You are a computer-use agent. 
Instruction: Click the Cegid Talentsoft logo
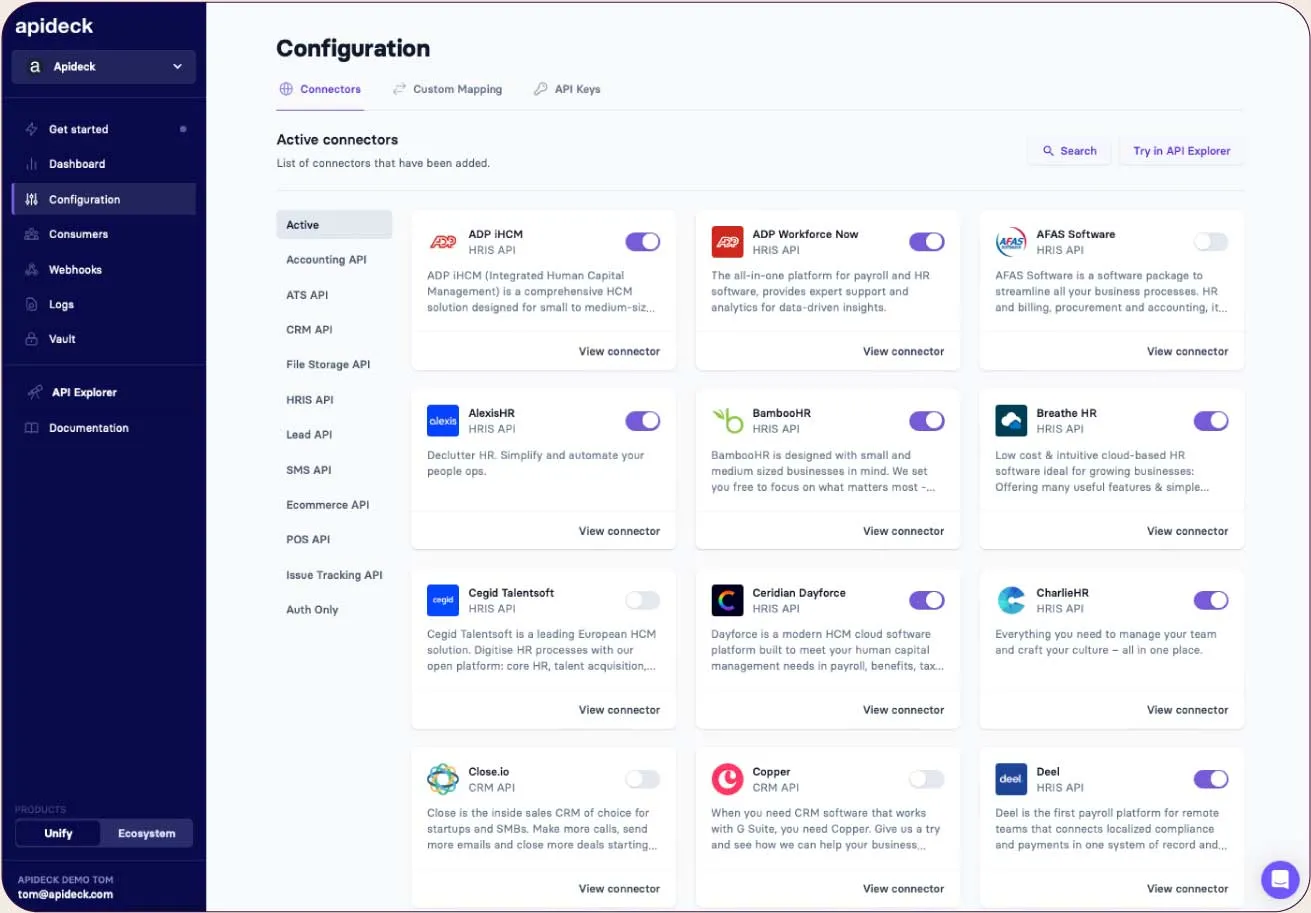(443, 600)
